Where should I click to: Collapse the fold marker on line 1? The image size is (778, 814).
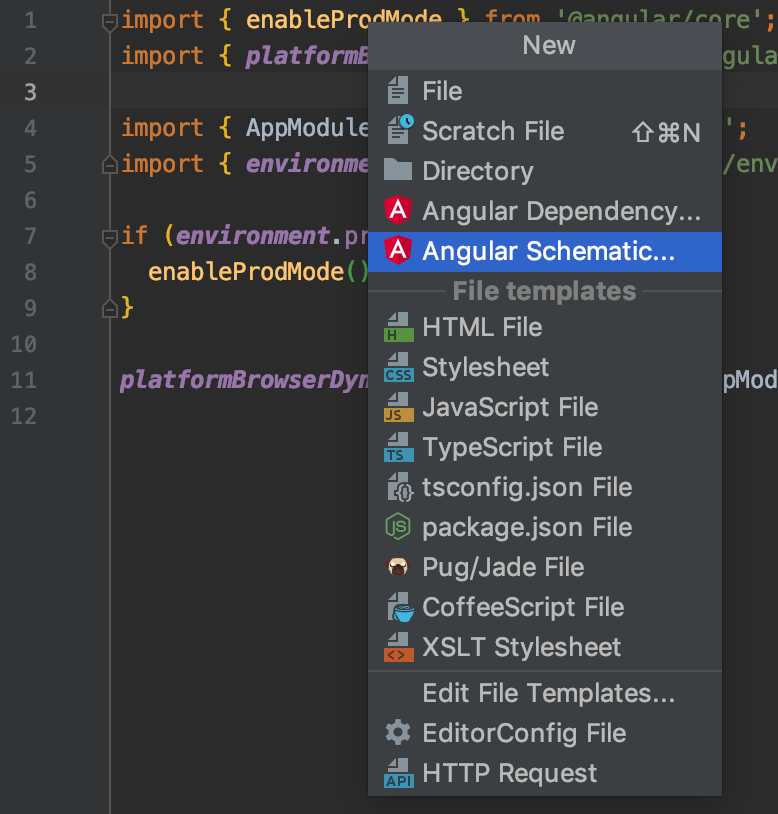tap(110, 22)
